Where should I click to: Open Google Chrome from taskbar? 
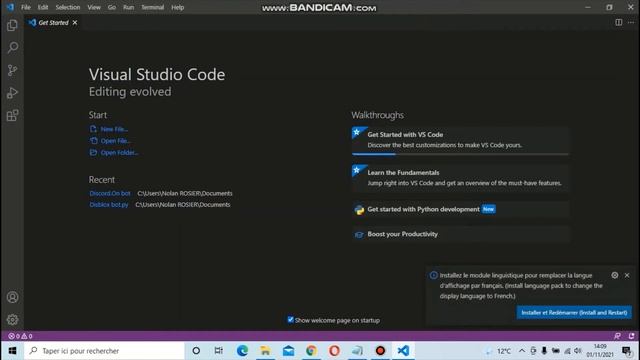311,351
